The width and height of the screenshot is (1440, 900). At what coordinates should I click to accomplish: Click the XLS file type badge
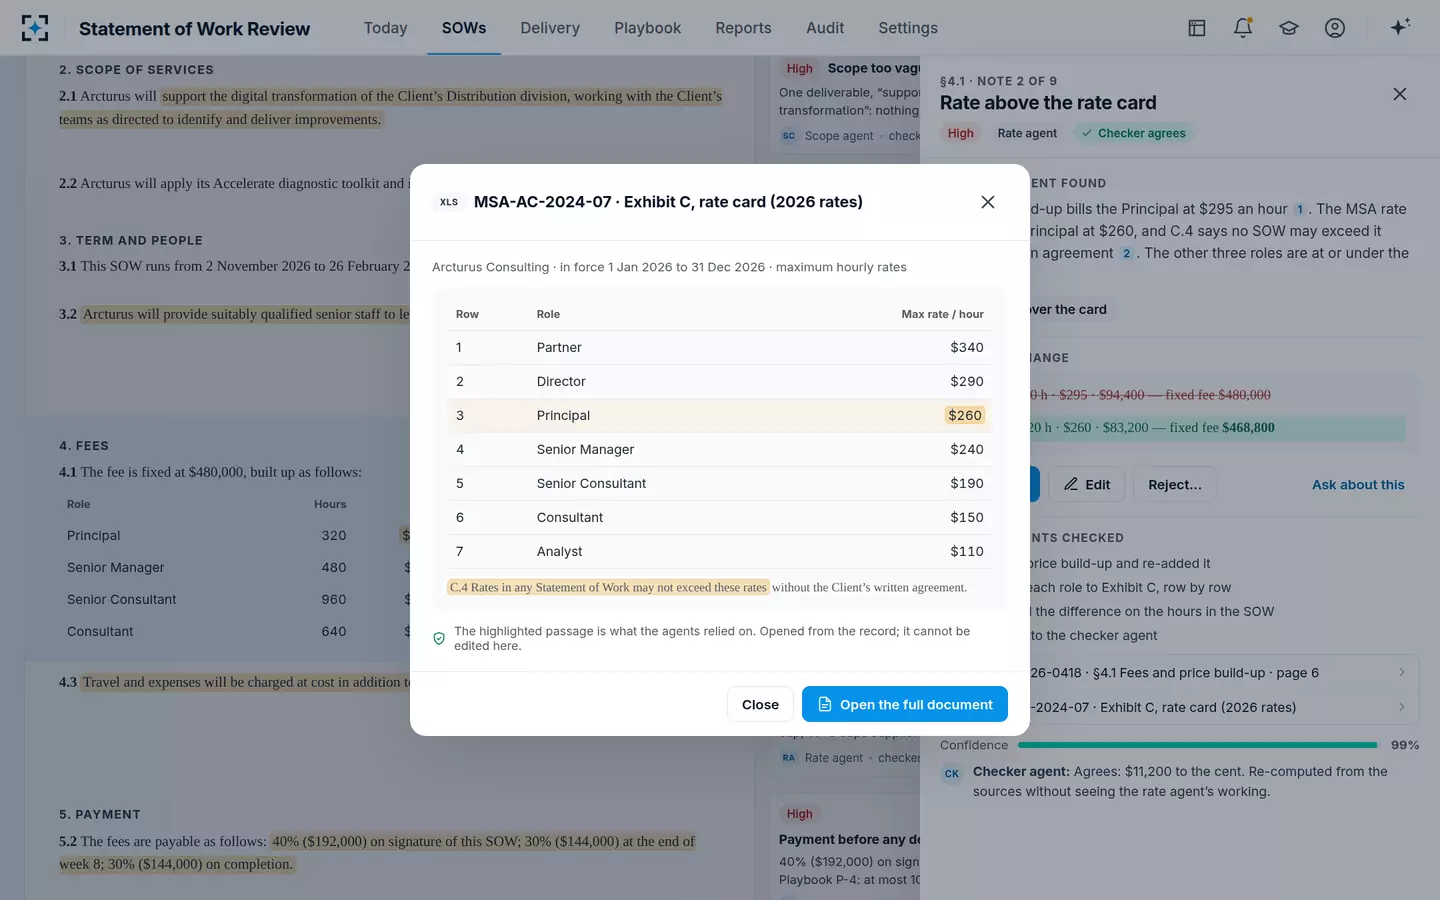click(449, 202)
